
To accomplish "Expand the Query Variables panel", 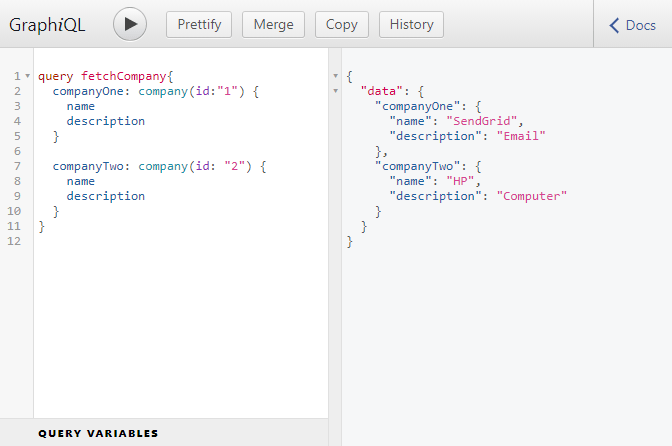I will click(x=98, y=433).
